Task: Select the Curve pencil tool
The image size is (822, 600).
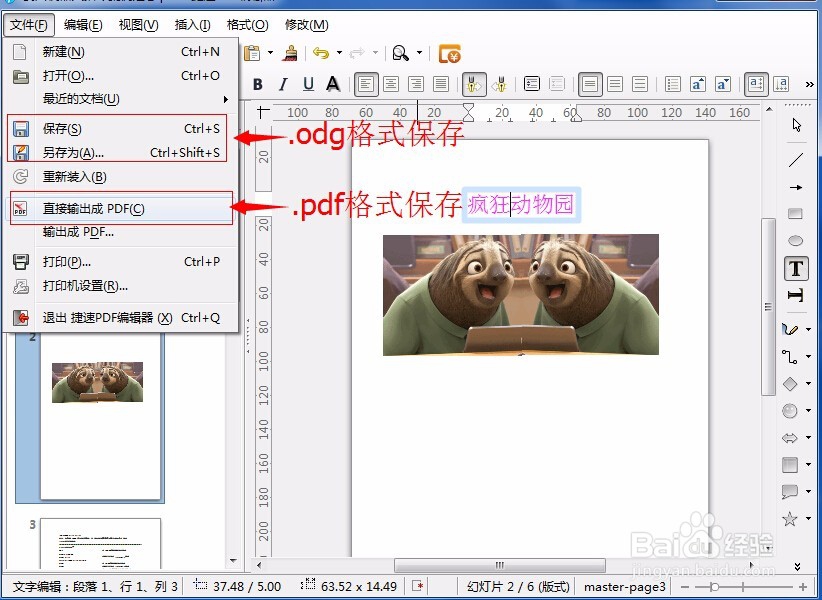Action: click(790, 329)
